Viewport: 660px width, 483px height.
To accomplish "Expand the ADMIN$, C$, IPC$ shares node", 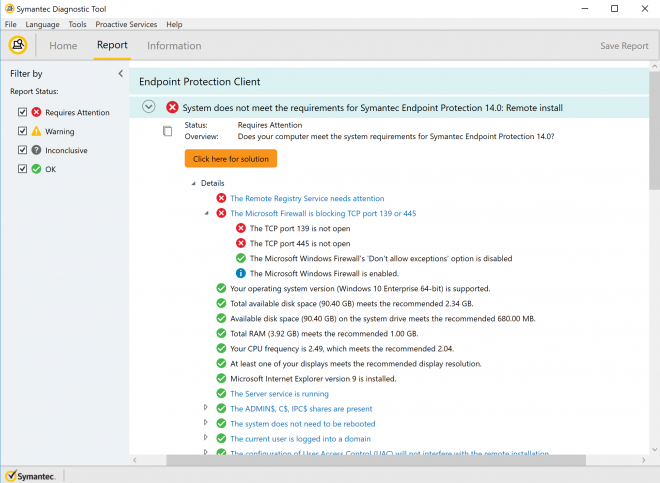I will click(x=205, y=407).
